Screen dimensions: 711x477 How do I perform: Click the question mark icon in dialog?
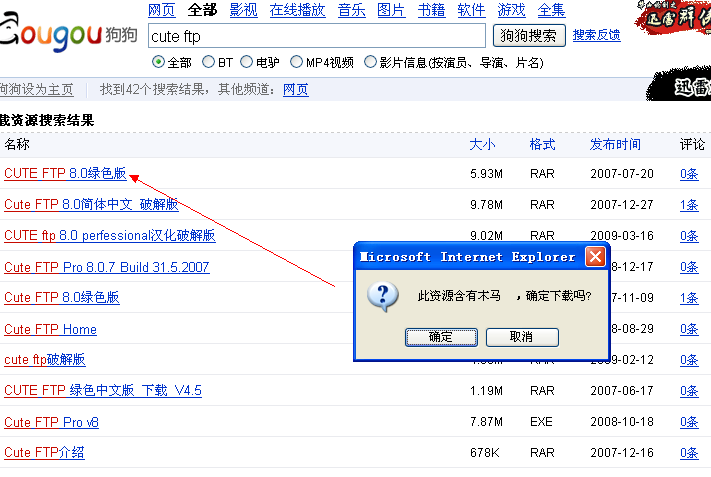coord(383,297)
